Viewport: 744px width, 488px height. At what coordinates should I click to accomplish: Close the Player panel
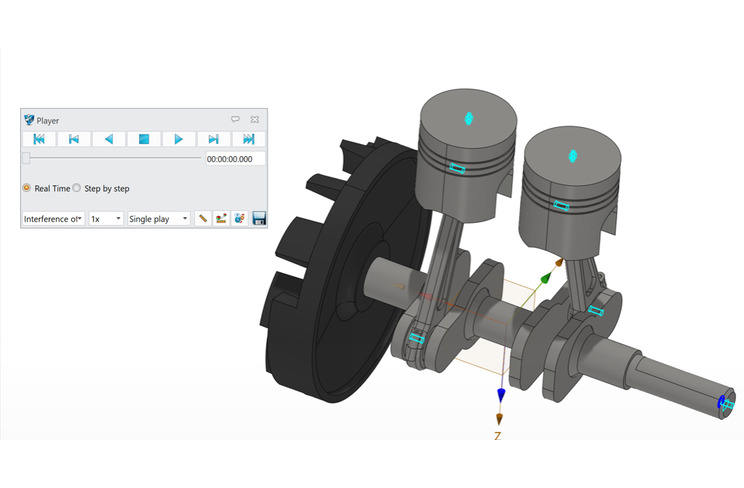[254, 119]
